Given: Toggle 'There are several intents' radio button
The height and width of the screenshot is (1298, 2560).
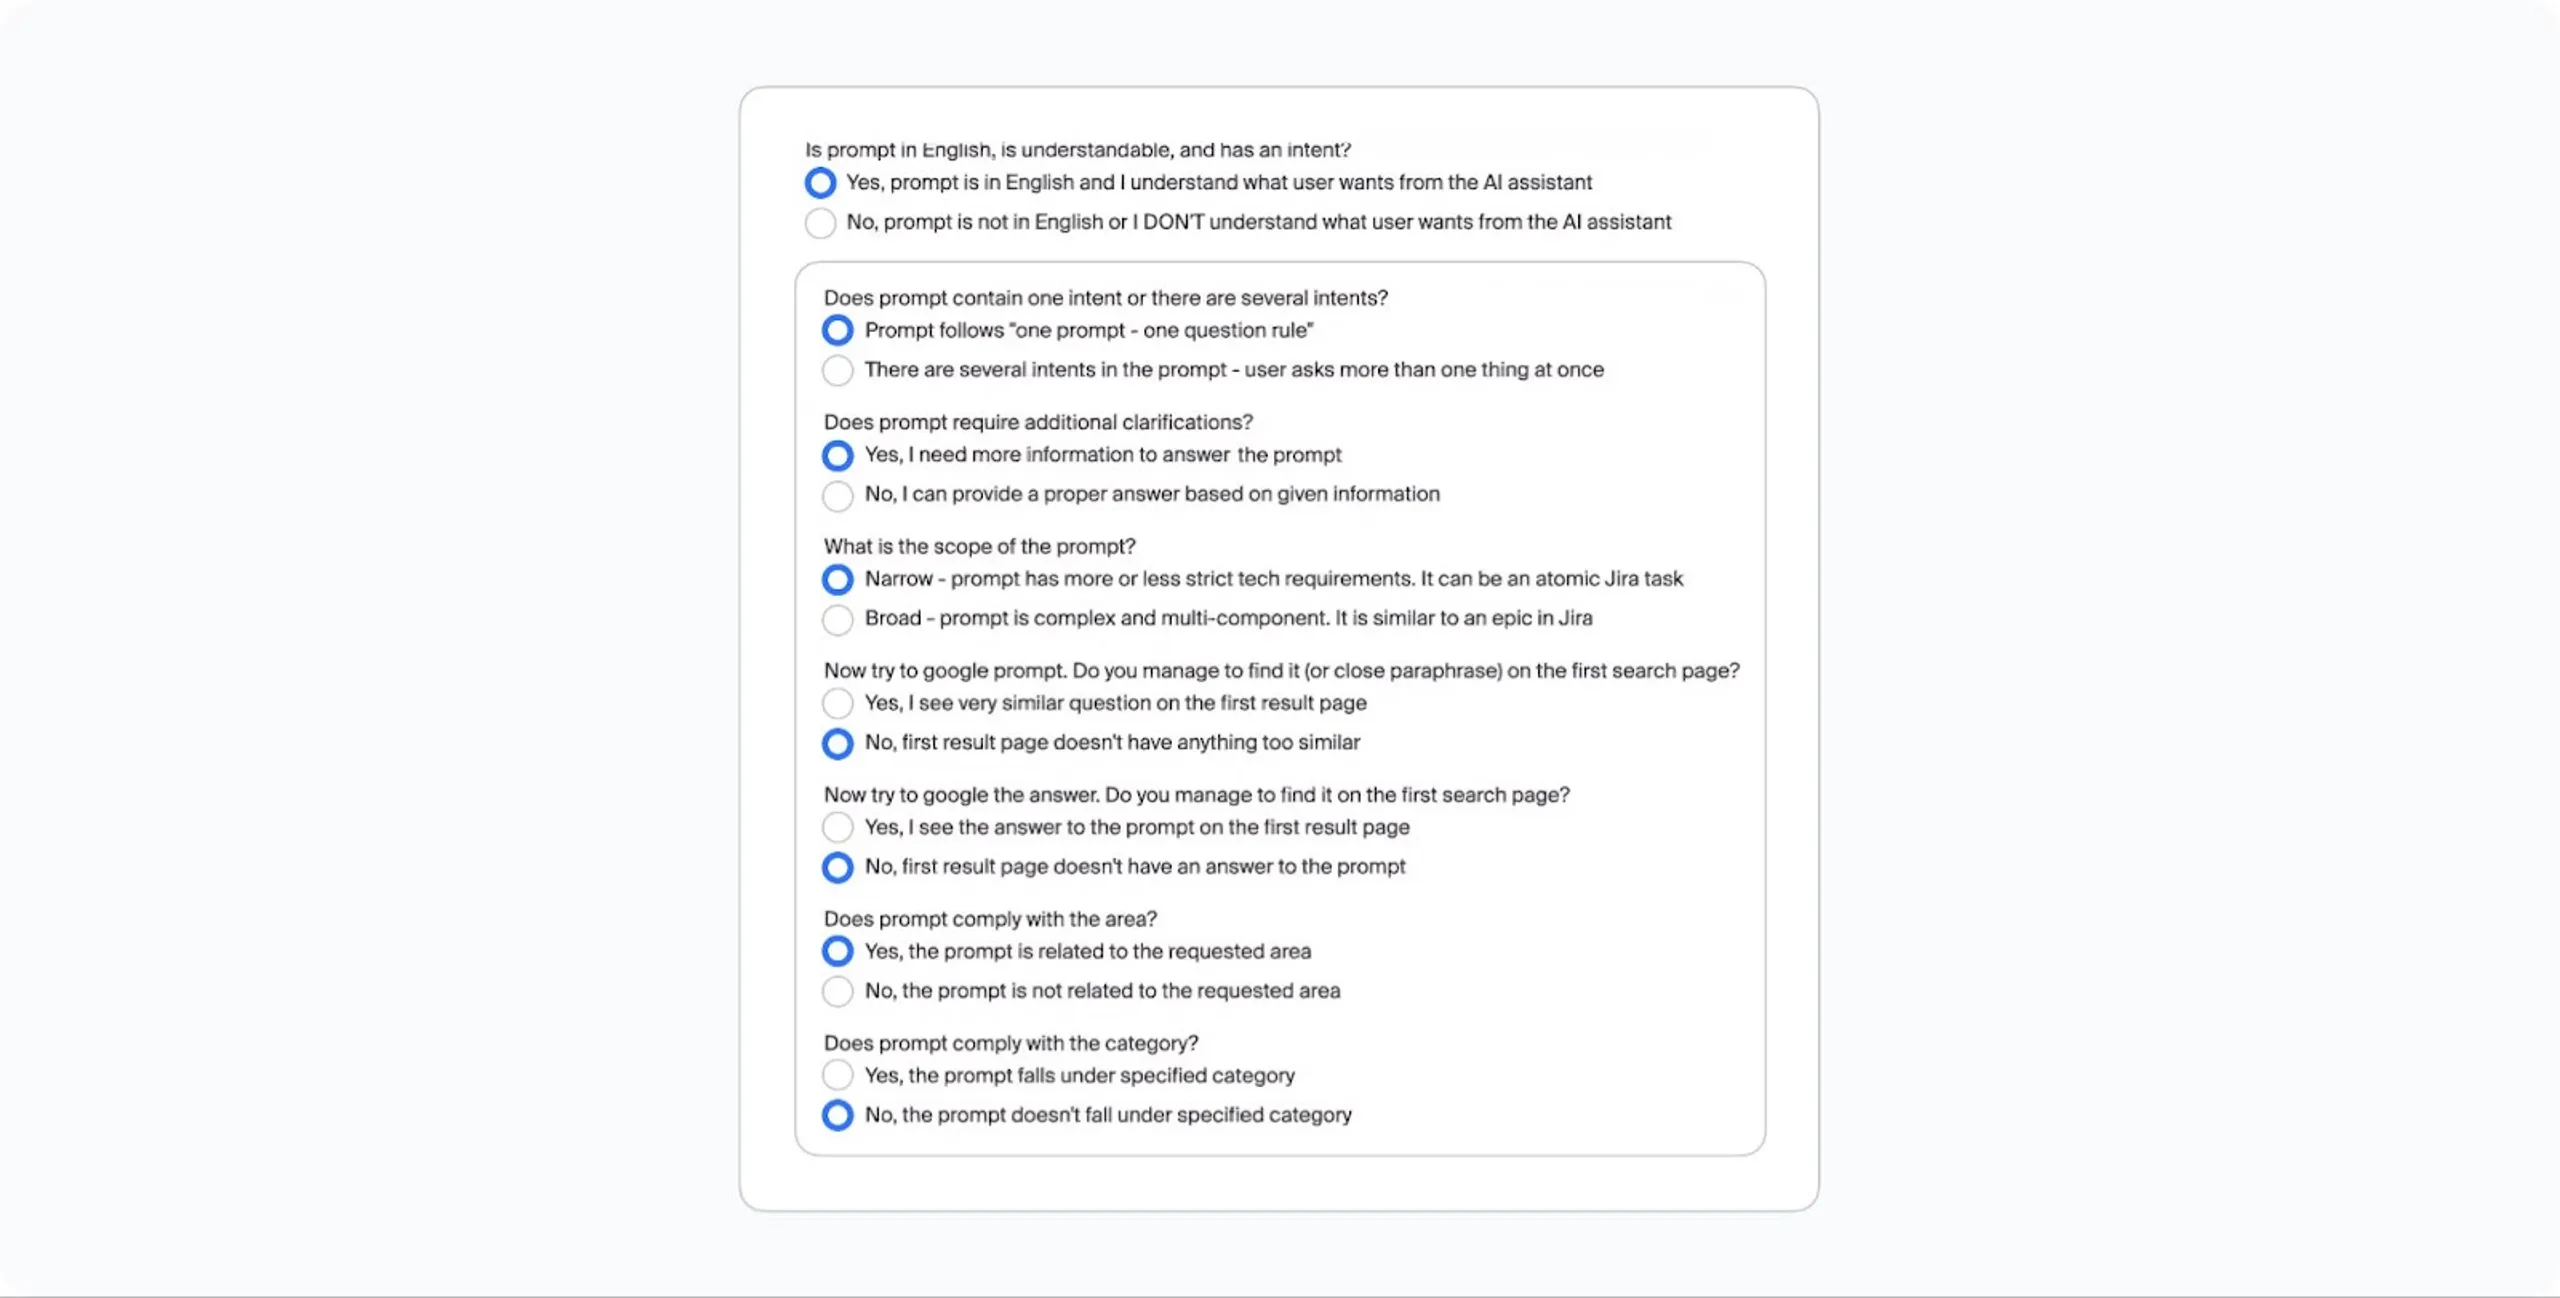Looking at the screenshot, I should [837, 368].
